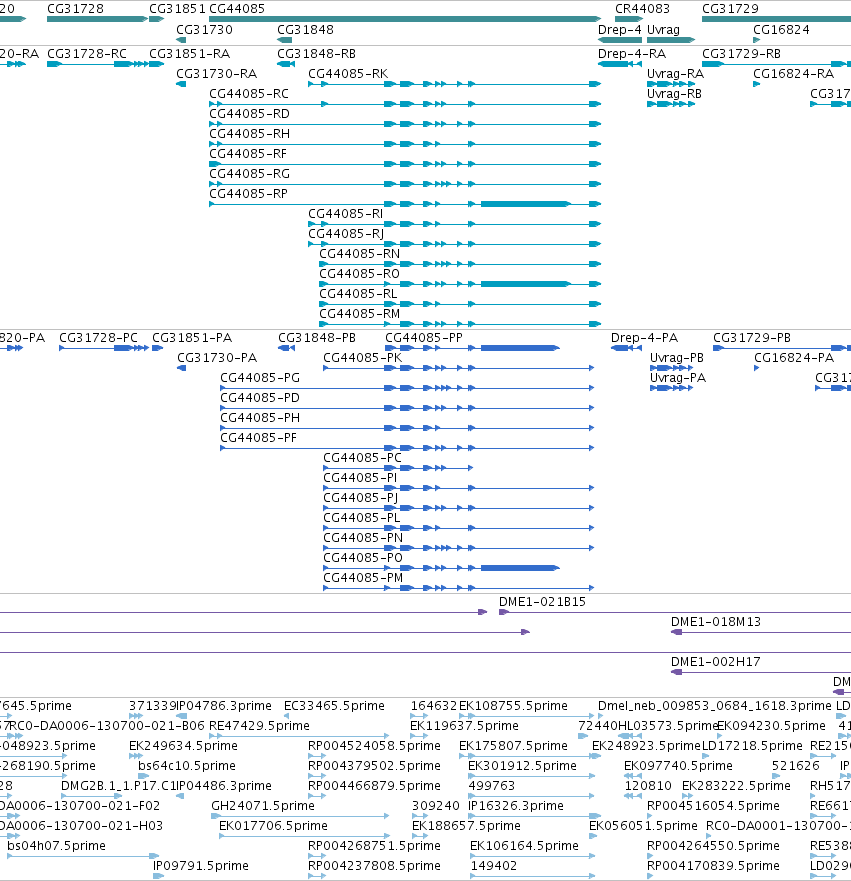Click protein label CG31729-PB
Screen dimensions: 851x881
point(752,338)
